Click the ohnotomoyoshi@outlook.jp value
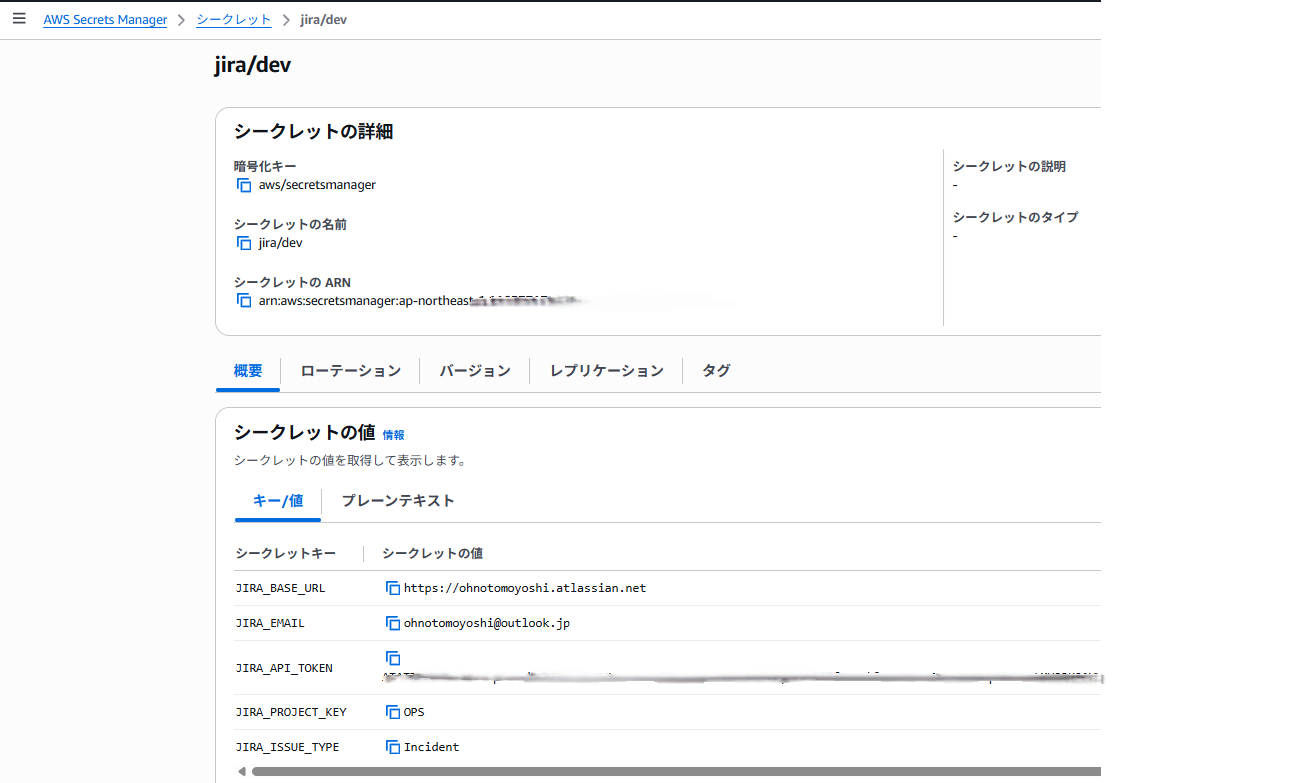The width and height of the screenshot is (1314, 783). pos(487,623)
